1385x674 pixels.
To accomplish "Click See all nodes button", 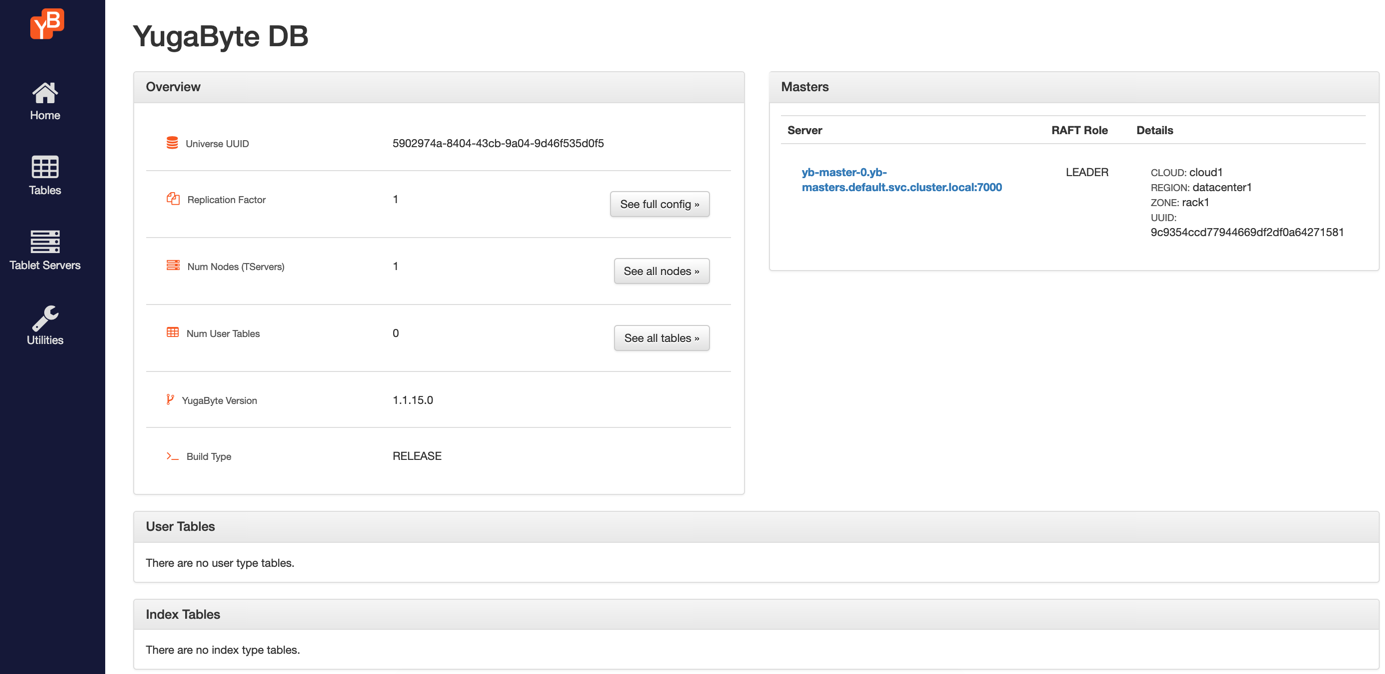I will tap(662, 271).
